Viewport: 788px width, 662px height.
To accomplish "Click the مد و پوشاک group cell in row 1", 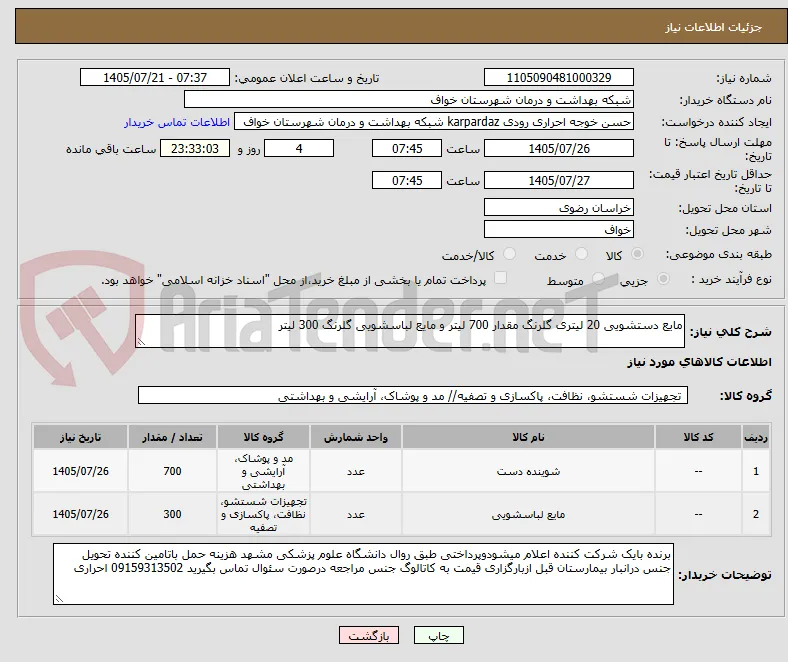I will pyautogui.click(x=263, y=471).
